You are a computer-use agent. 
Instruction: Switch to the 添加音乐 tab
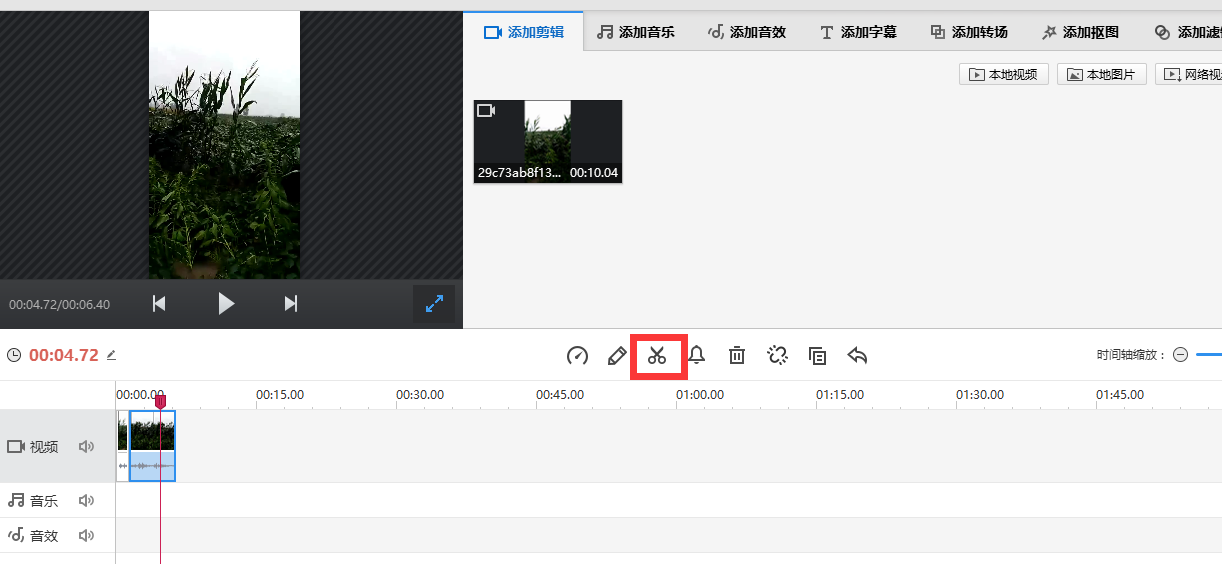[636, 32]
